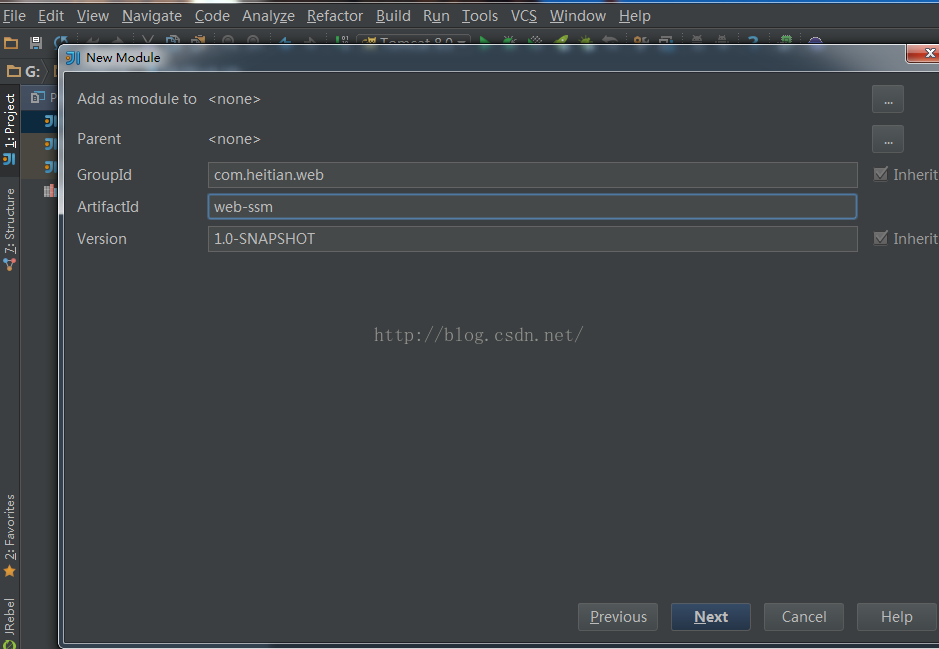The width and height of the screenshot is (939, 649).
Task: Toggle the Inherit checkbox for Version
Action: pos(880,238)
